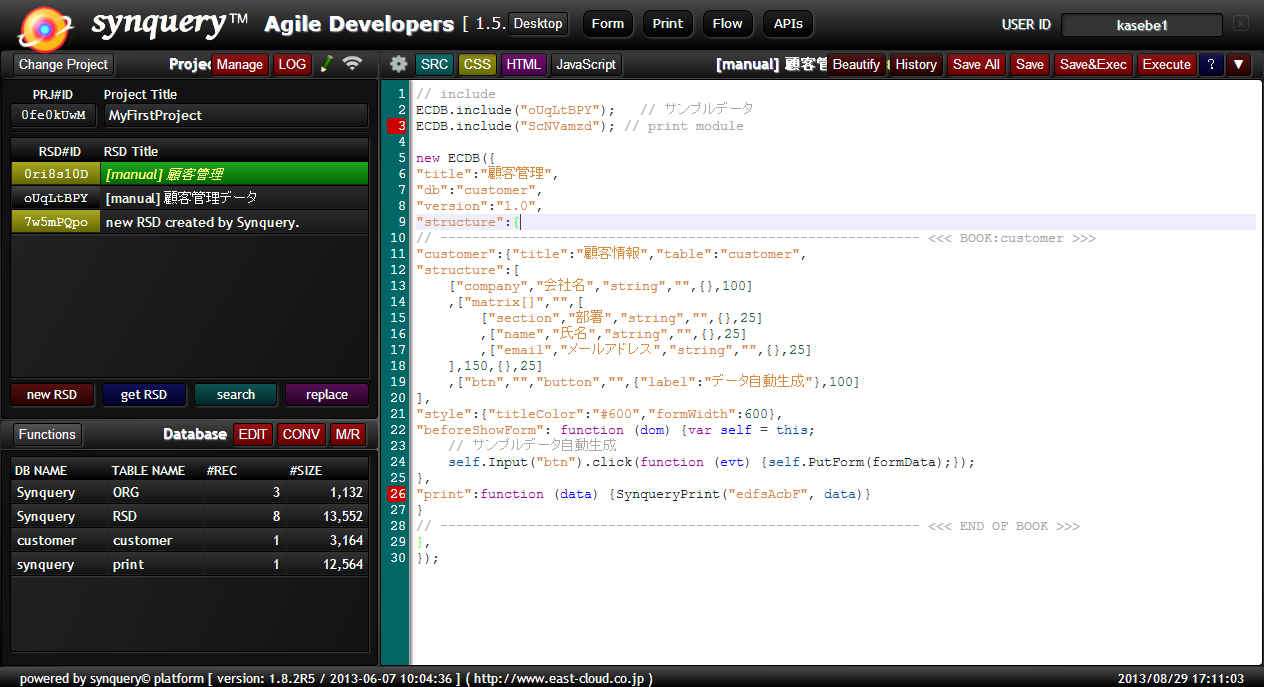Click the Manage button
The width and height of the screenshot is (1264, 687).
point(240,64)
